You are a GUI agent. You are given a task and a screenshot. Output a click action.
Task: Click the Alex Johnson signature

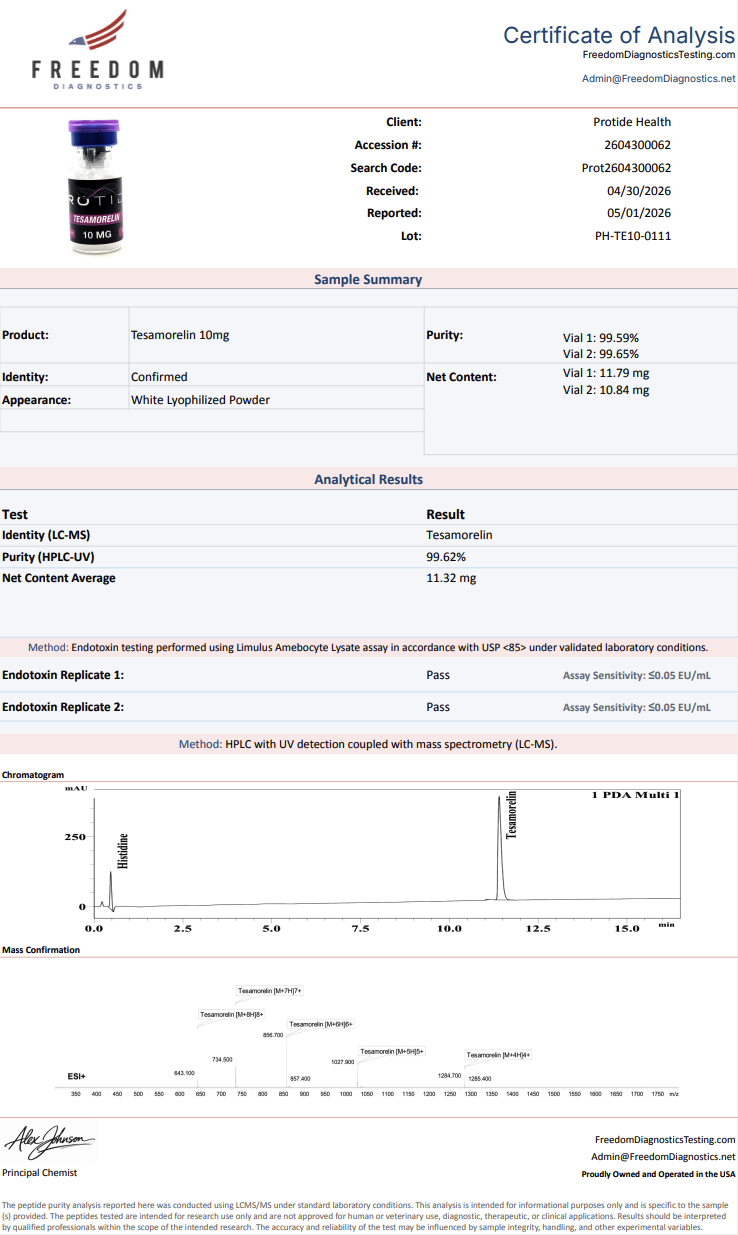click(x=48, y=1140)
